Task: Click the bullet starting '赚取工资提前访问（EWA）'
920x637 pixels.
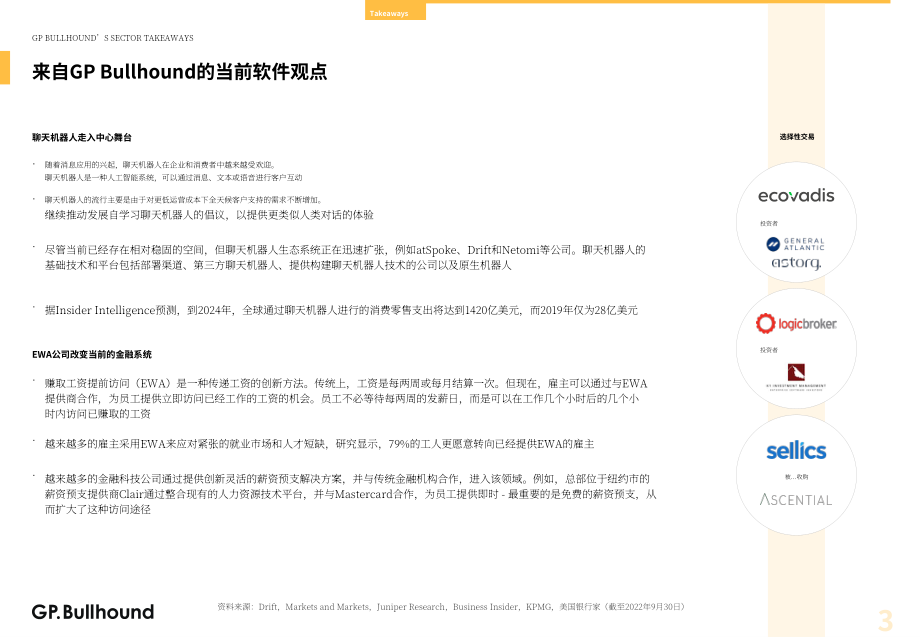Action: [x=346, y=398]
